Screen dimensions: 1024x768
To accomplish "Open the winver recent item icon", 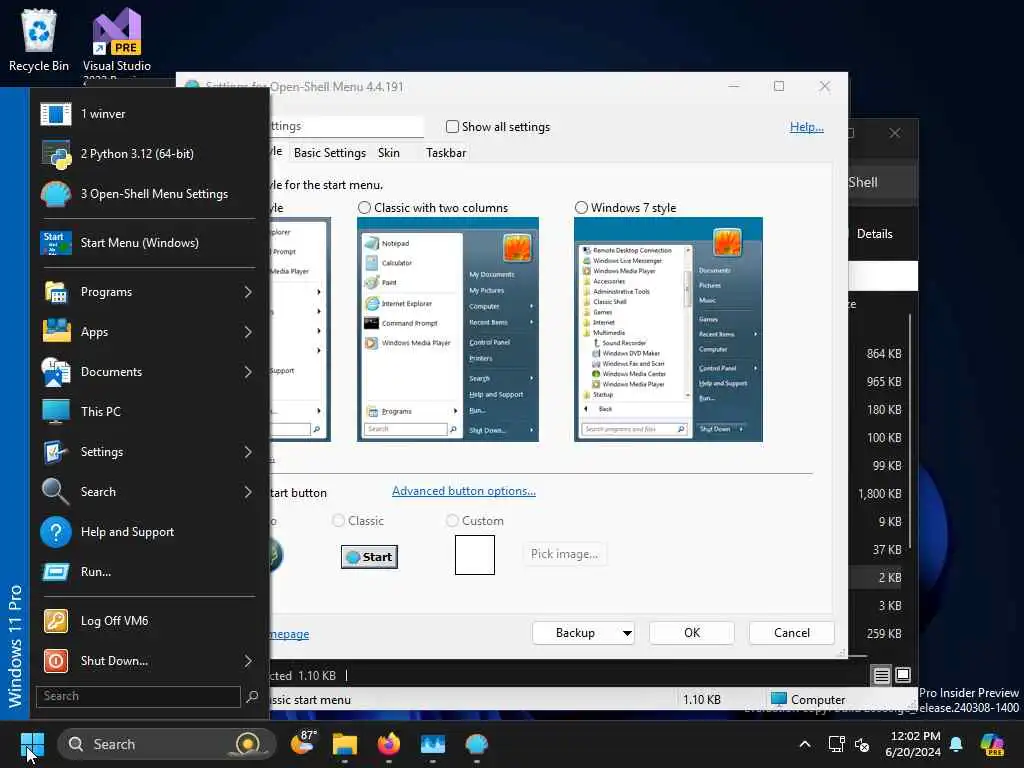I will (56, 114).
